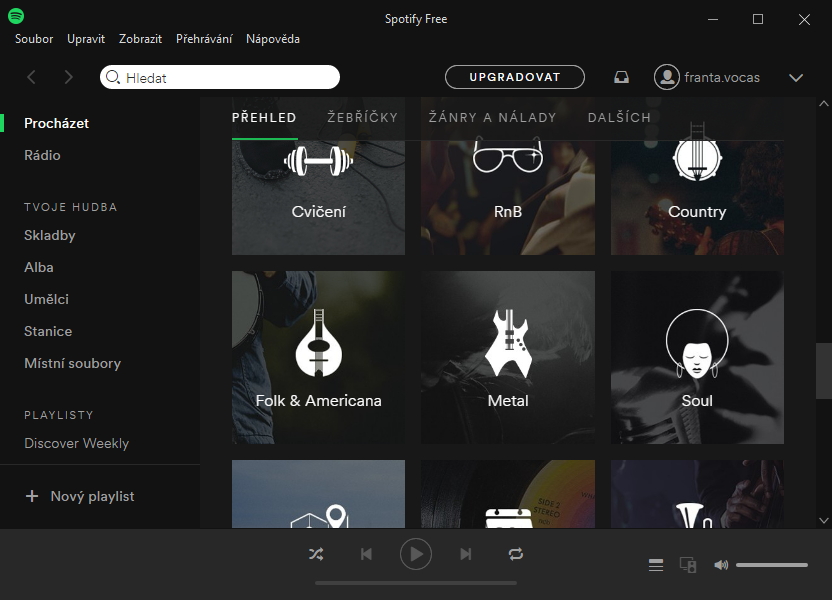832x600 pixels.
Task: Mute the volume speaker icon
Action: coord(721,565)
